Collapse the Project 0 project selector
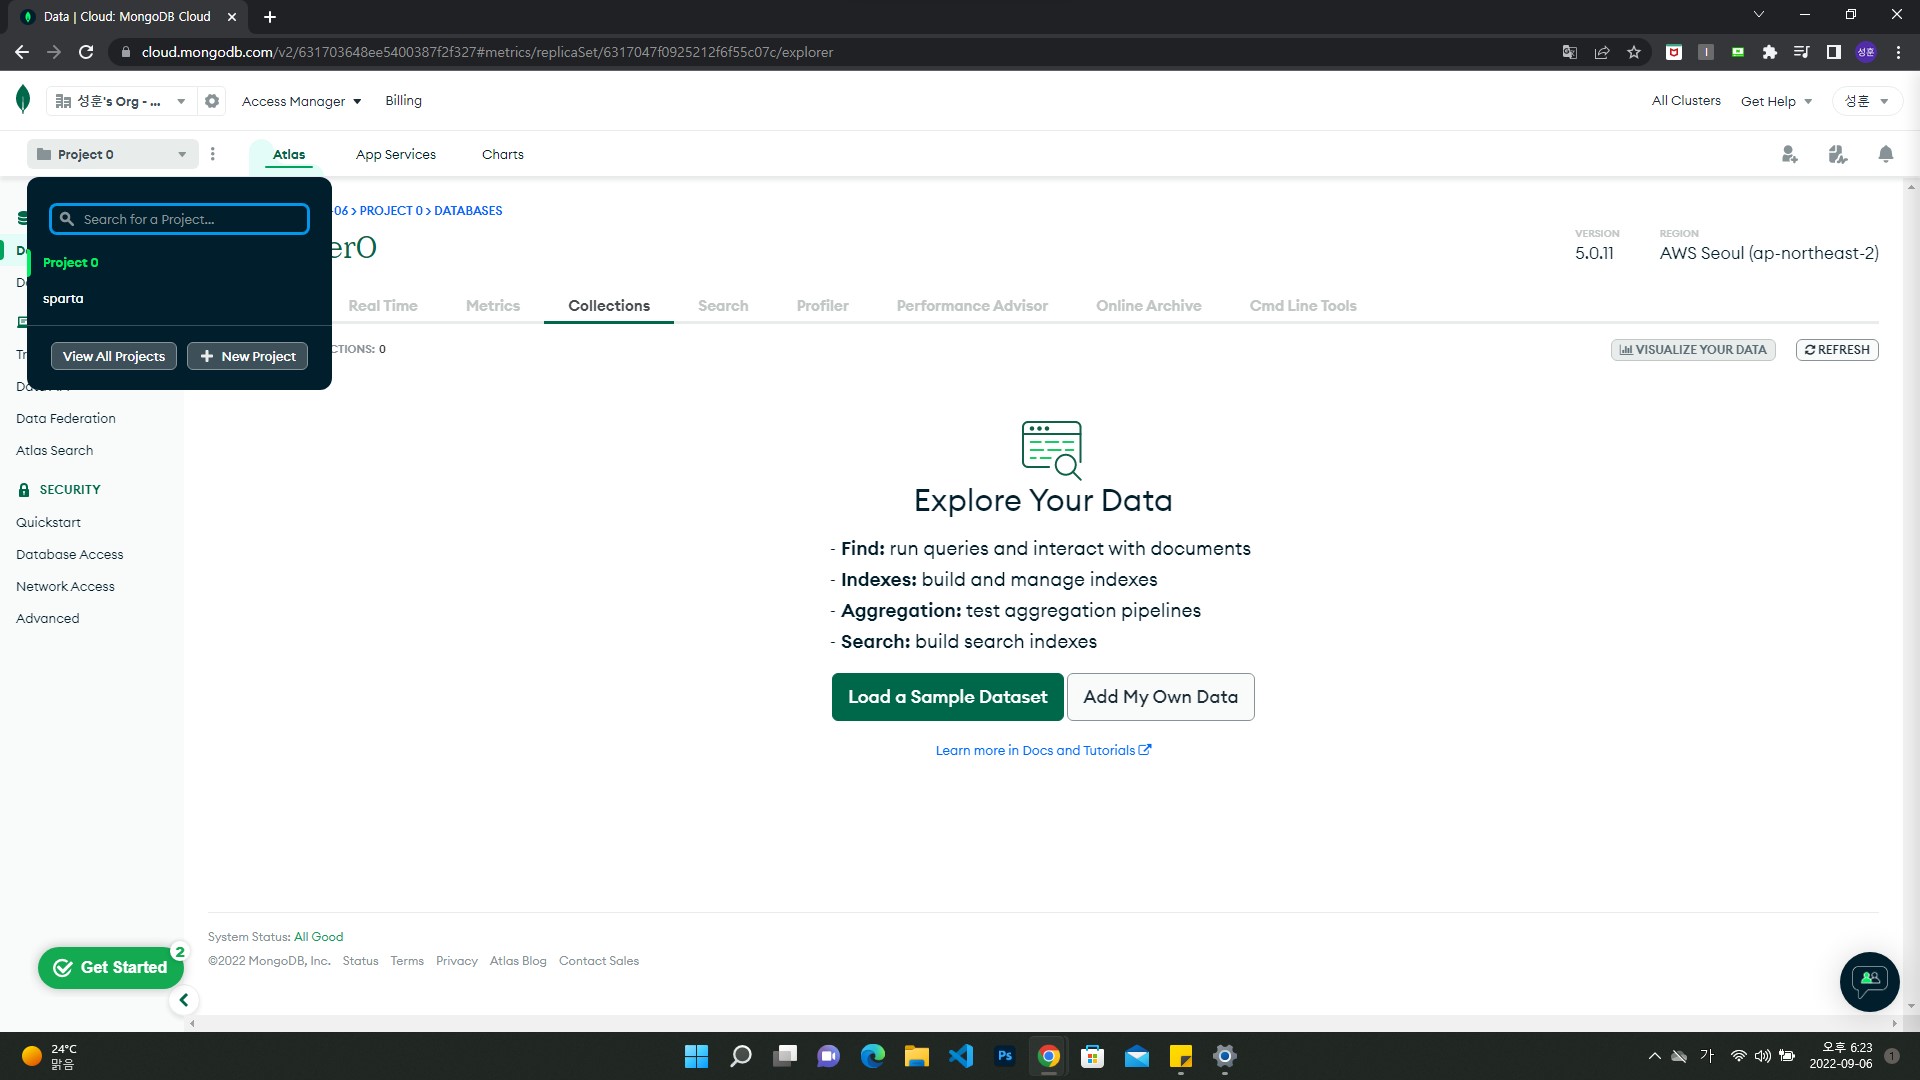This screenshot has height=1080, width=1920. click(x=112, y=154)
